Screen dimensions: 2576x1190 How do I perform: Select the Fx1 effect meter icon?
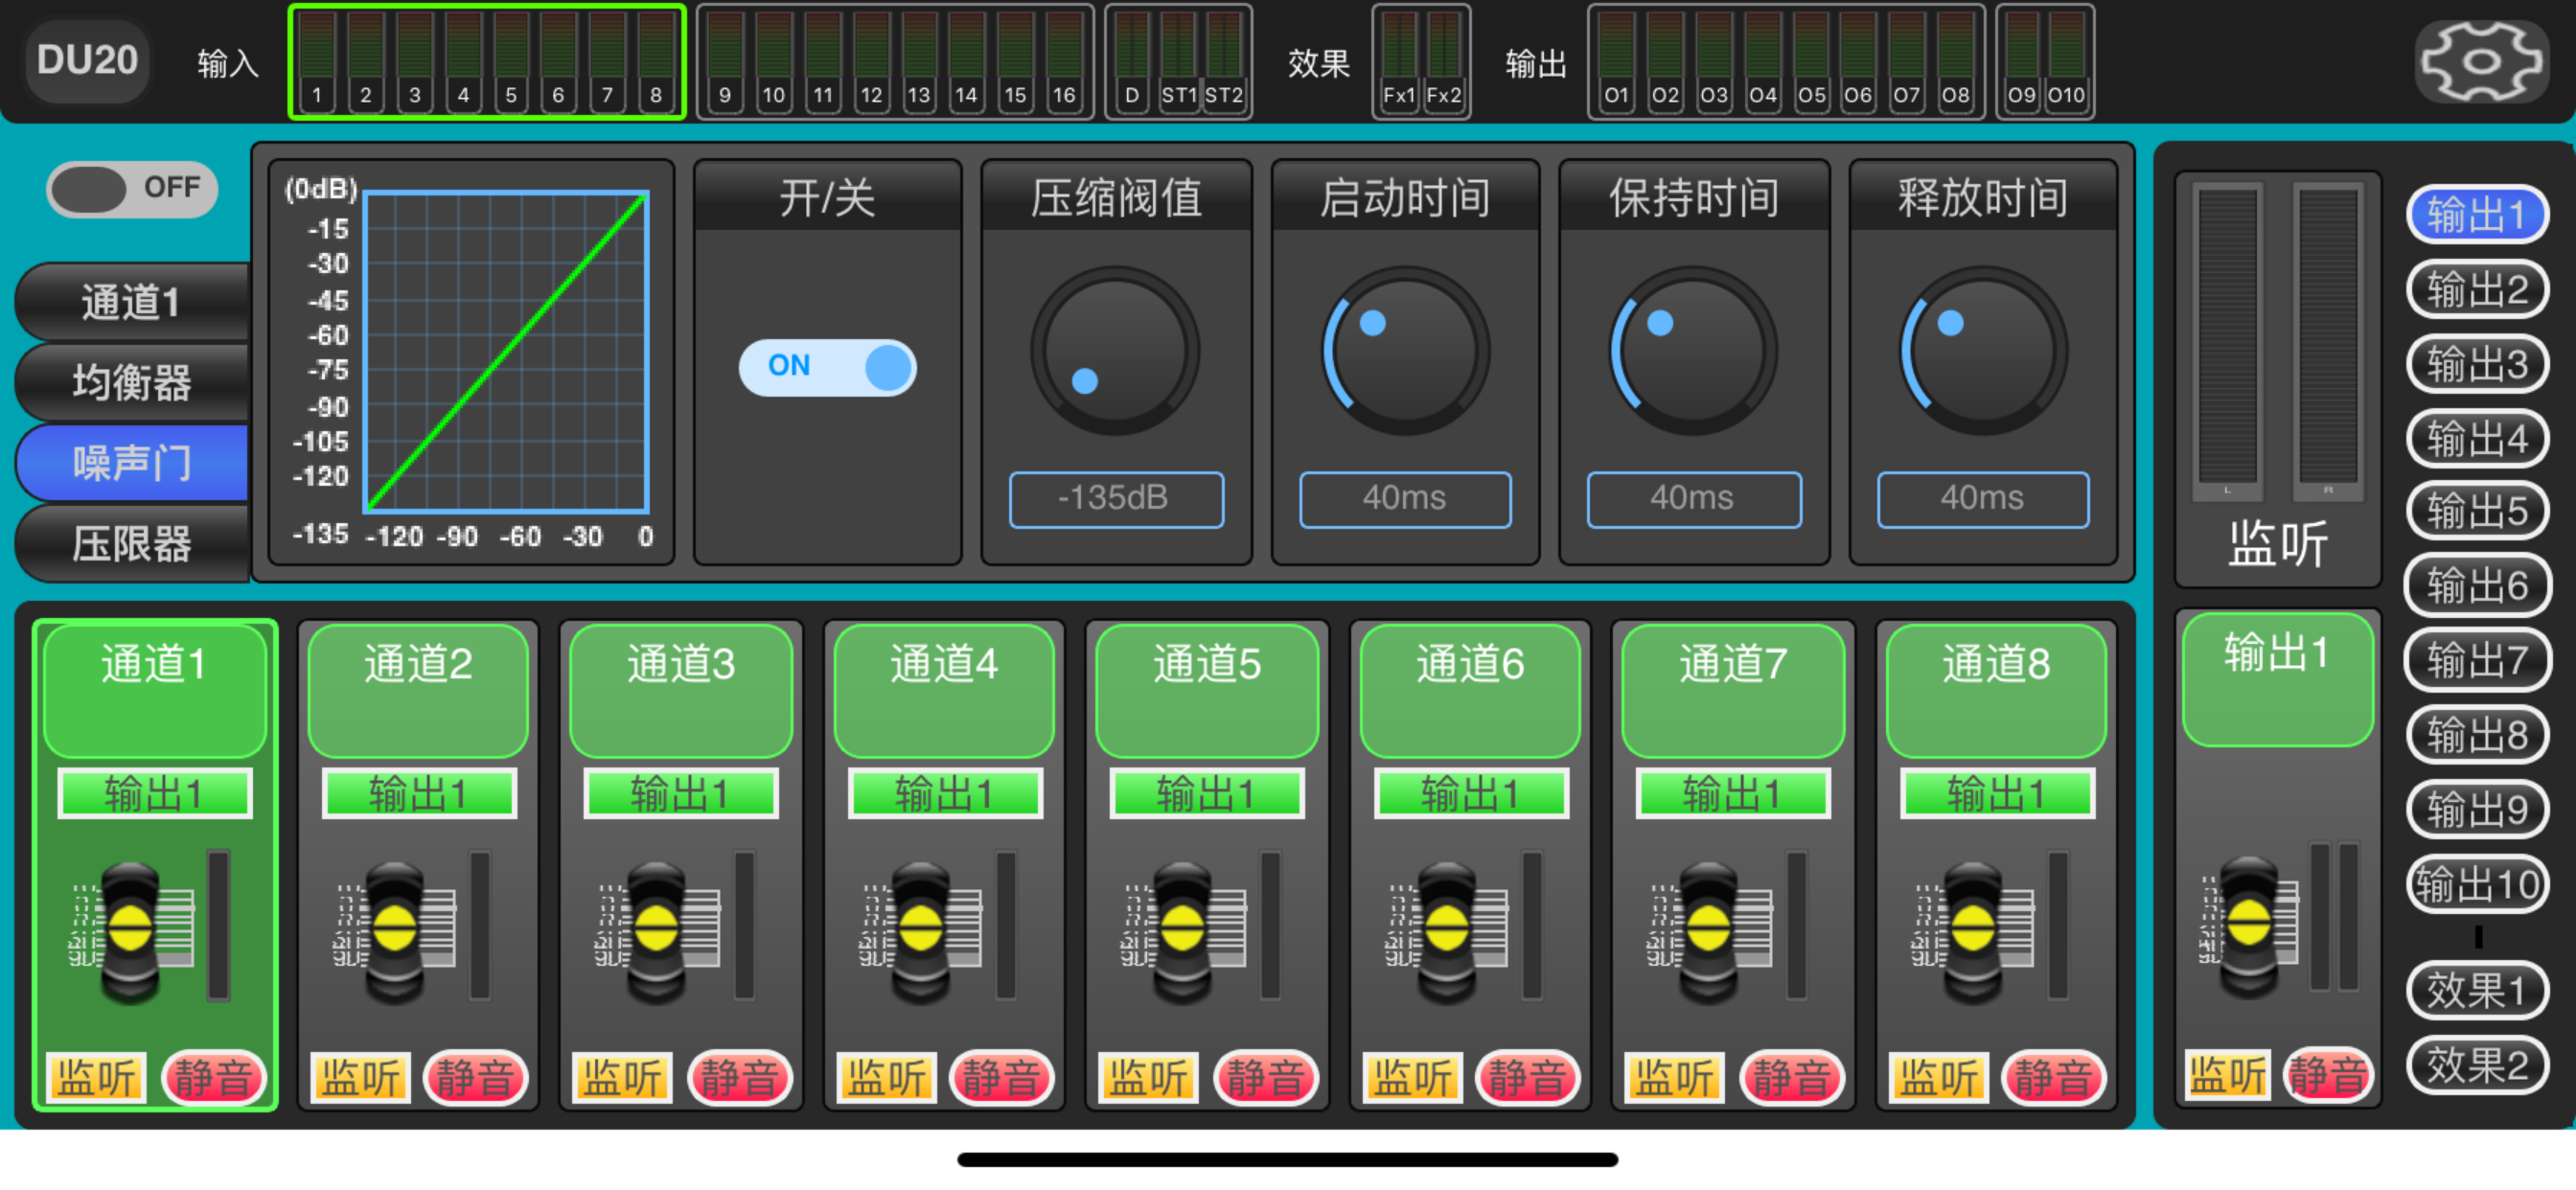click(1399, 62)
